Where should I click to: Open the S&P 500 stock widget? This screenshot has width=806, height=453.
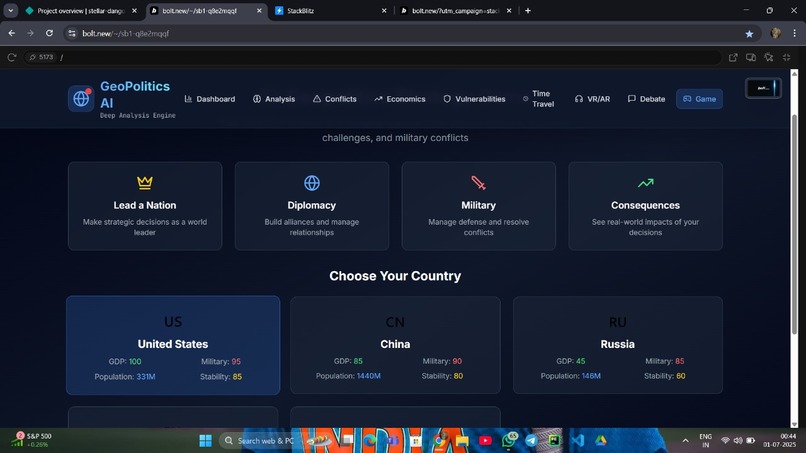point(32,440)
